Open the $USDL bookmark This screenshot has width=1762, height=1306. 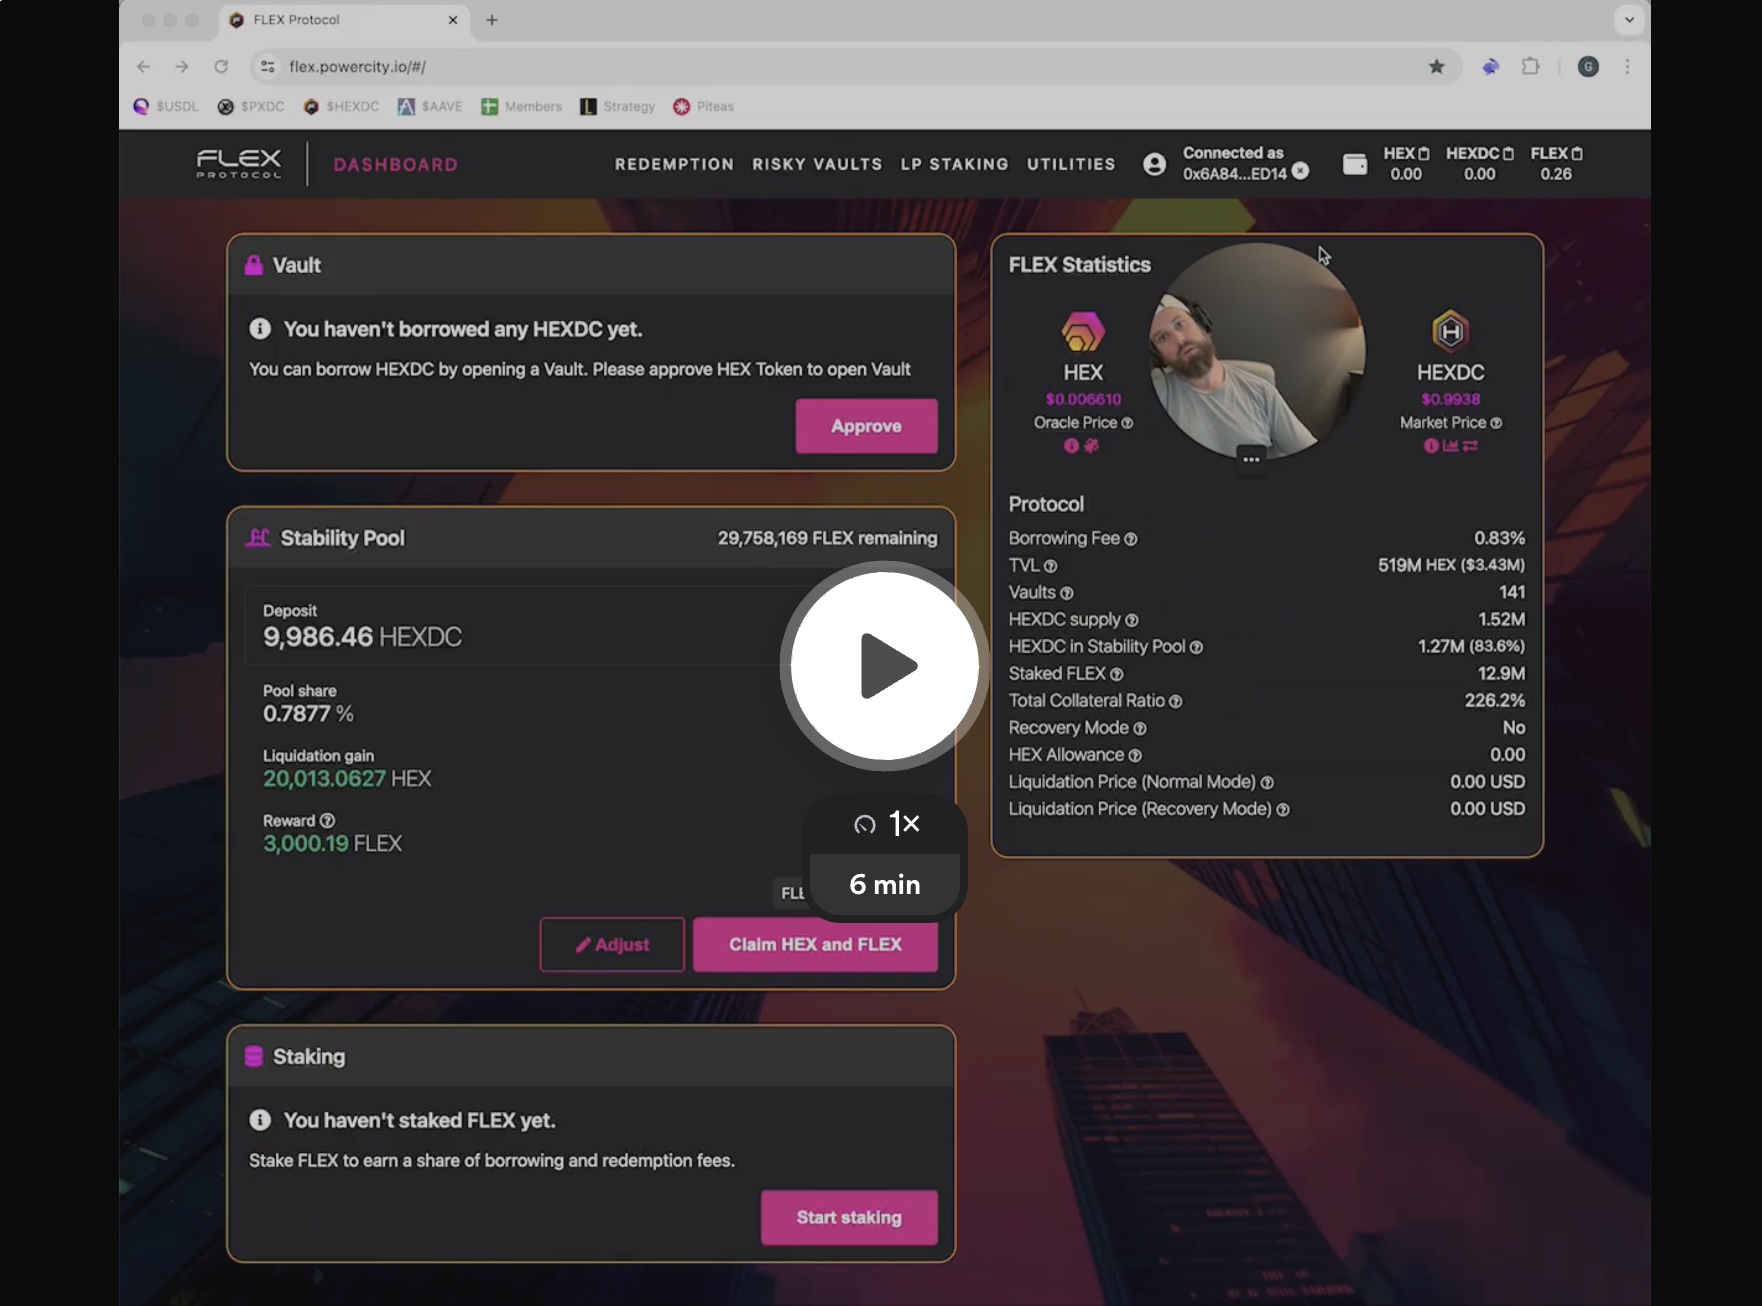166,106
